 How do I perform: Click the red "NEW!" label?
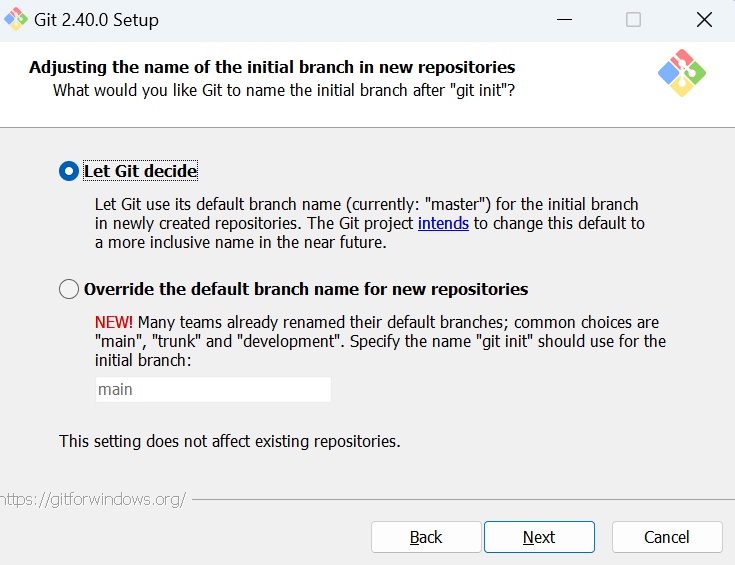click(x=113, y=322)
